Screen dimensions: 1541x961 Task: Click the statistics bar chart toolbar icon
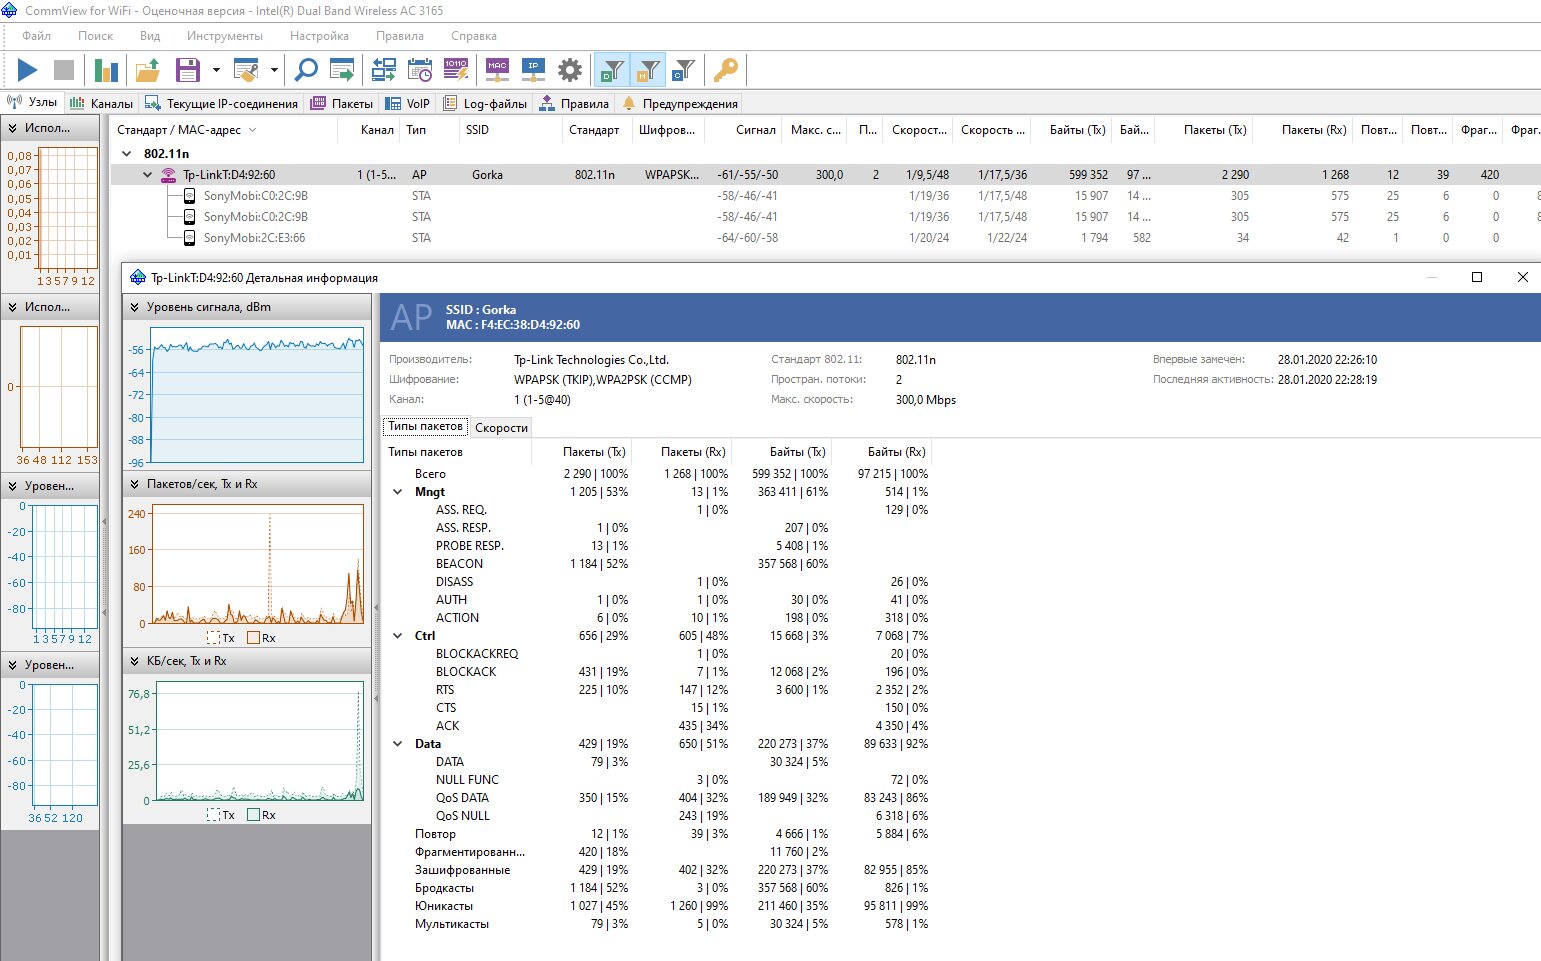106,70
